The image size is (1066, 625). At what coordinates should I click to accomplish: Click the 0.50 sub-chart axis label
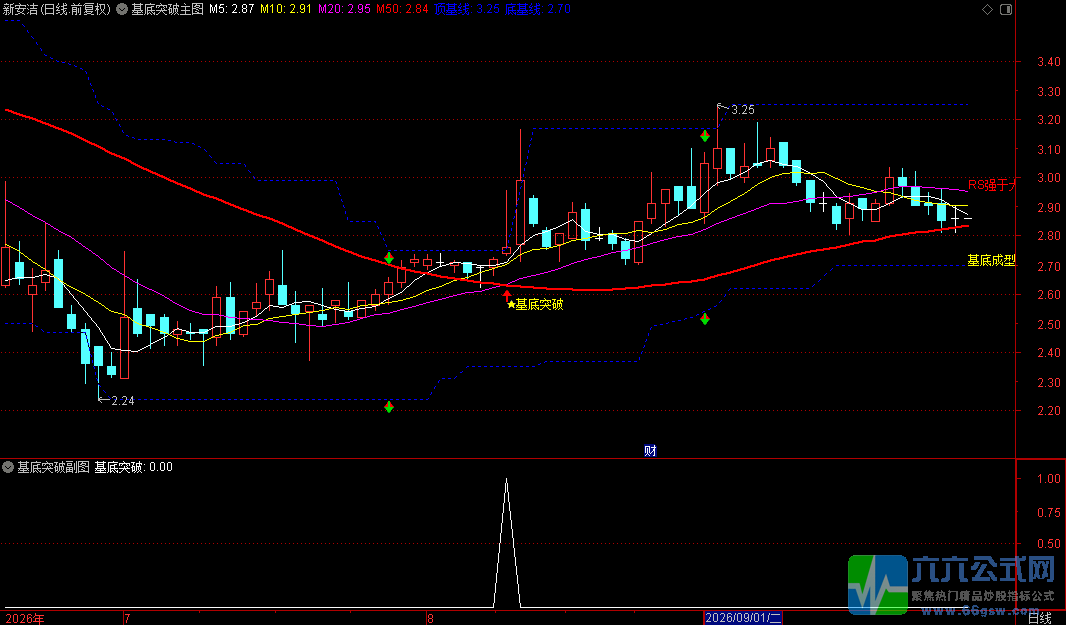click(x=1048, y=543)
